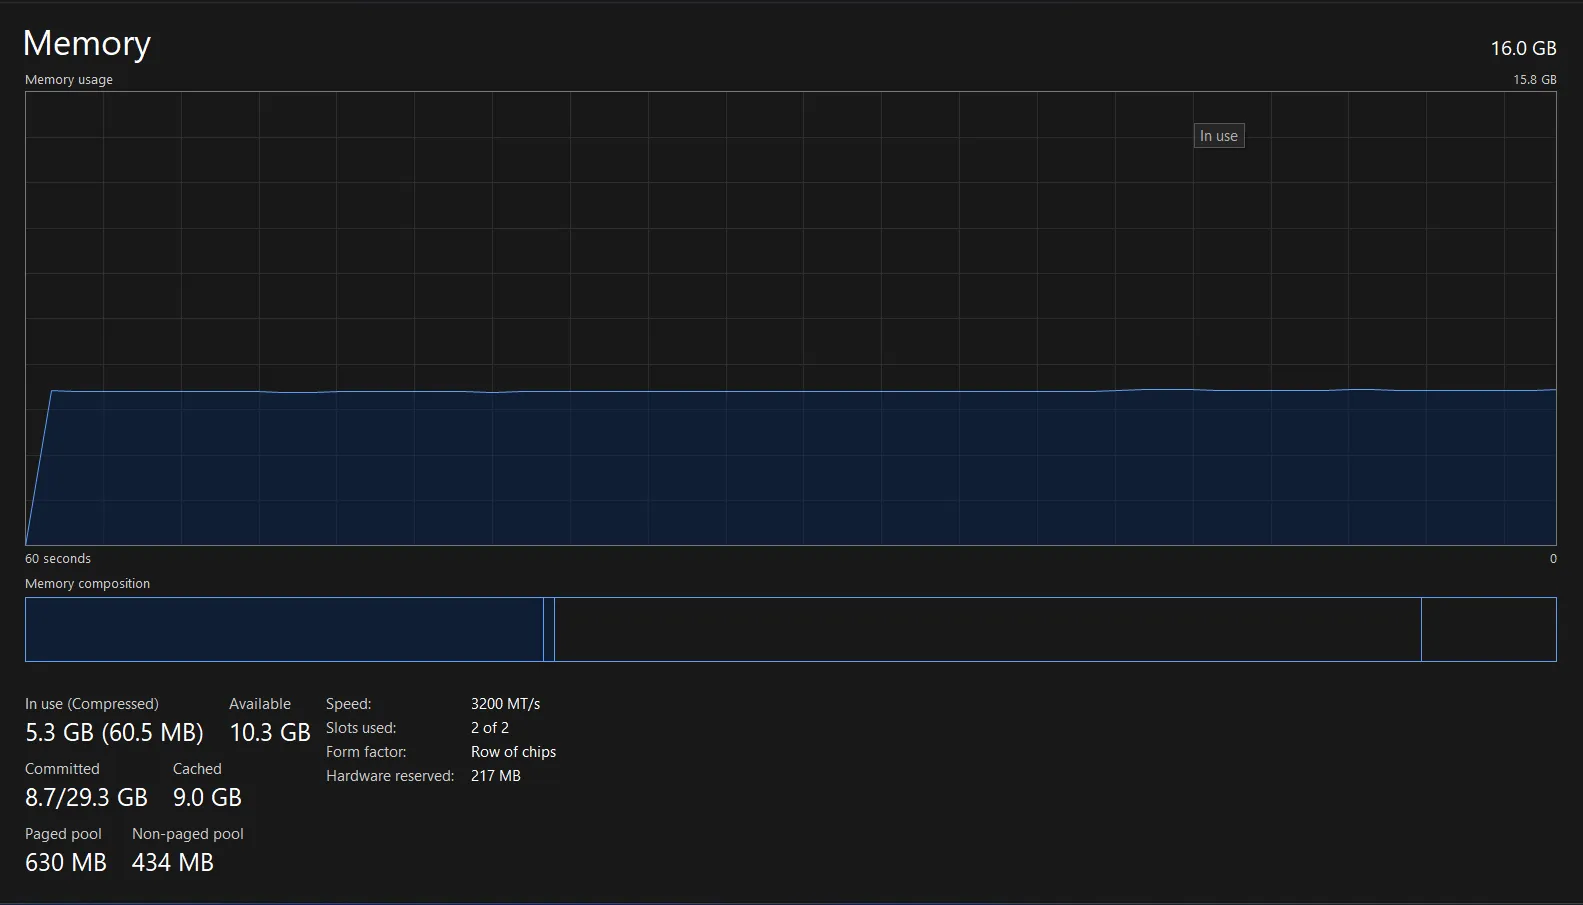Click the 16.0 GB total memory label
Image resolution: width=1583 pixels, height=905 pixels.
[x=1522, y=48]
